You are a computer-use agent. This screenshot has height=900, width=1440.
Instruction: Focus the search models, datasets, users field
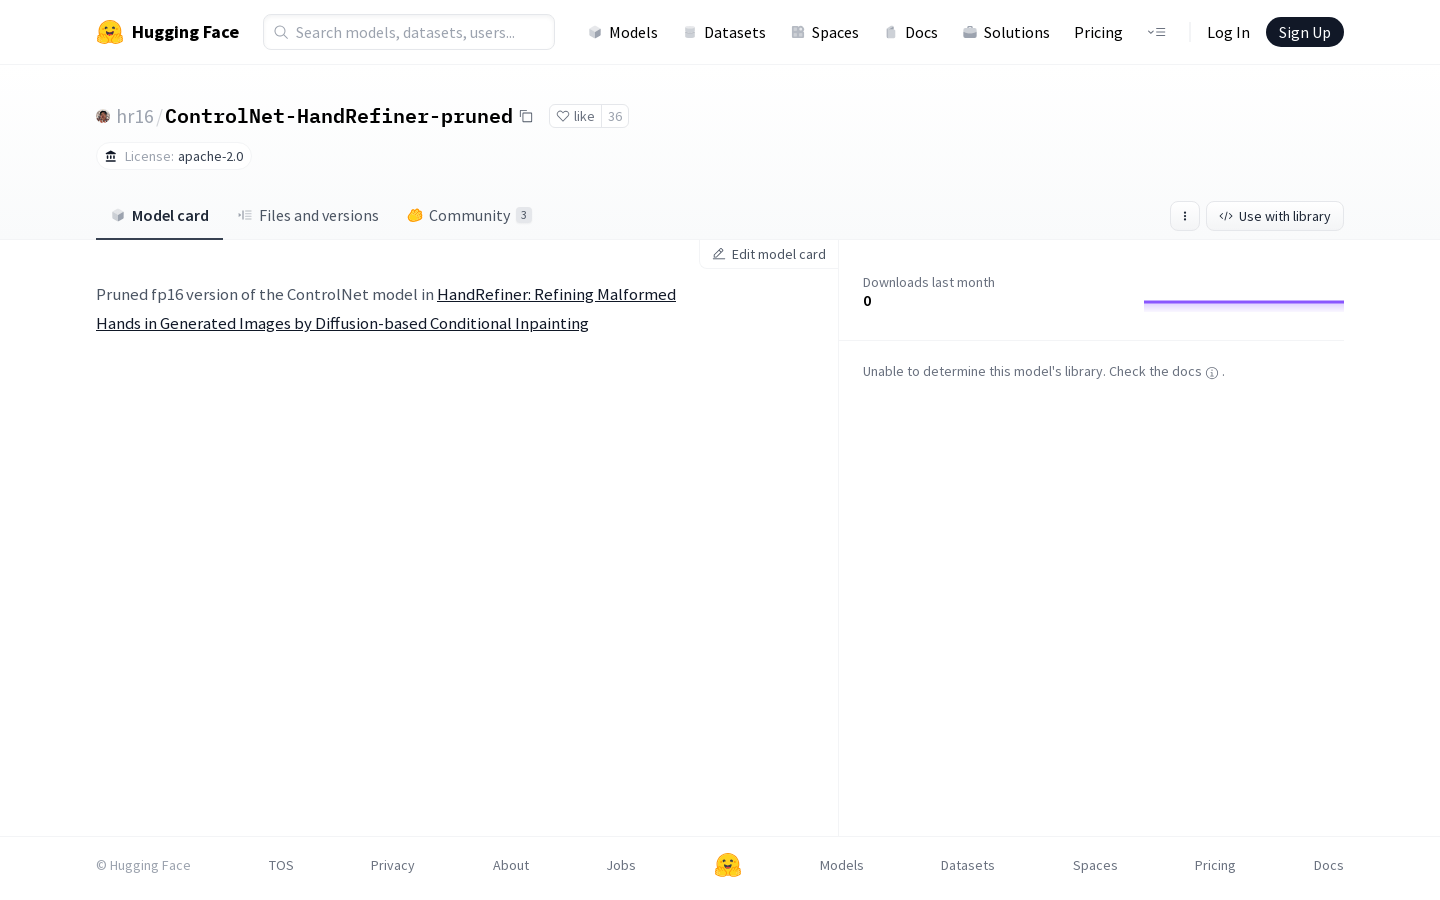pyautogui.click(x=409, y=32)
